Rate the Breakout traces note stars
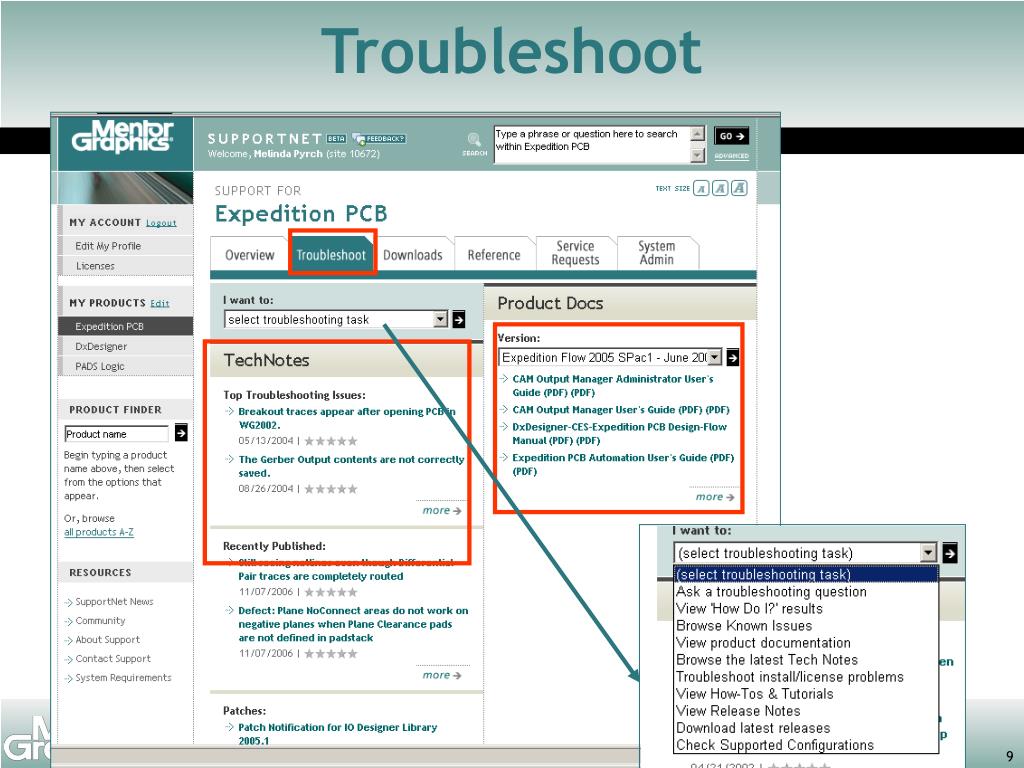Screen dimensions: 1024x768 point(331,441)
